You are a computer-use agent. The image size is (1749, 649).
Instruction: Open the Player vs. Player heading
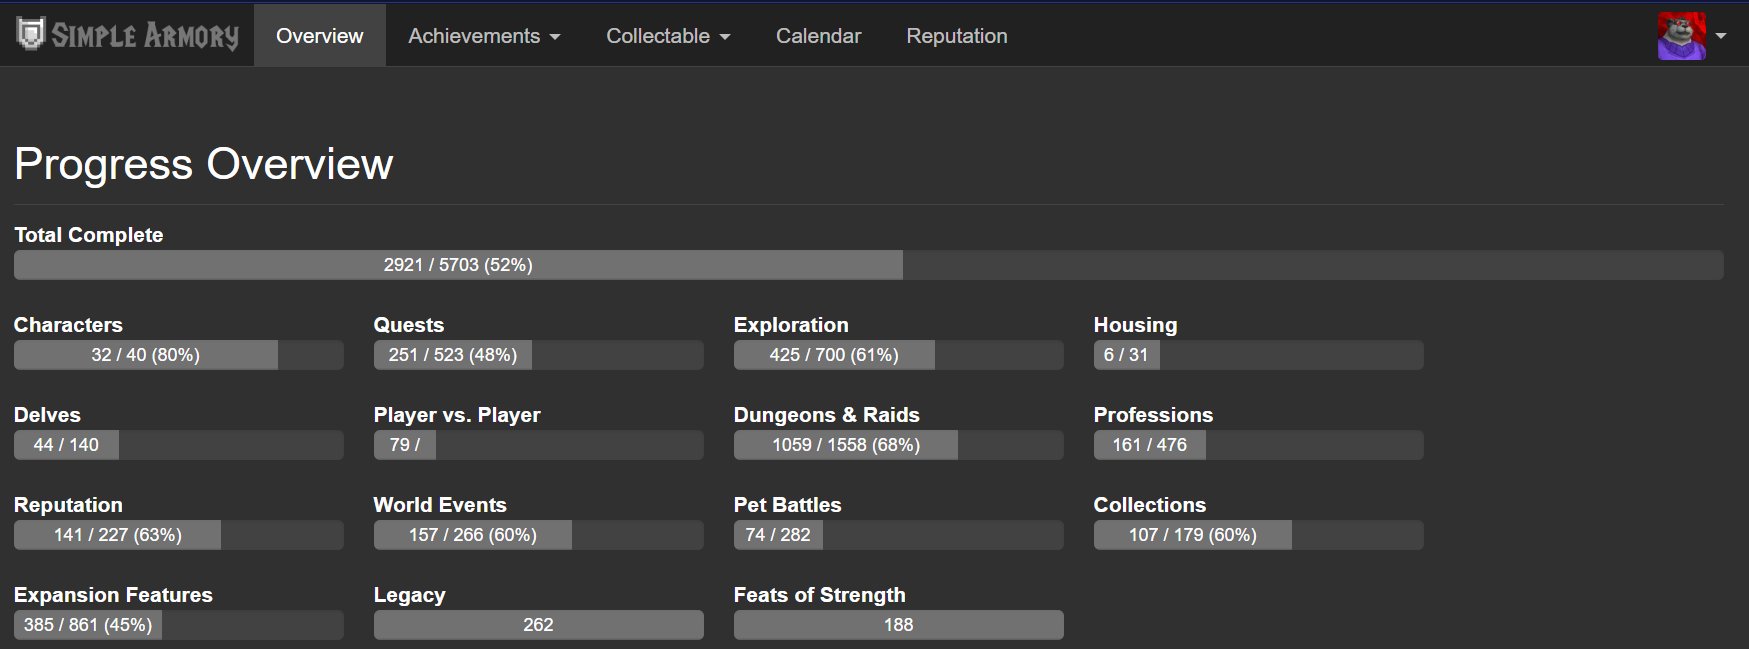457,415
